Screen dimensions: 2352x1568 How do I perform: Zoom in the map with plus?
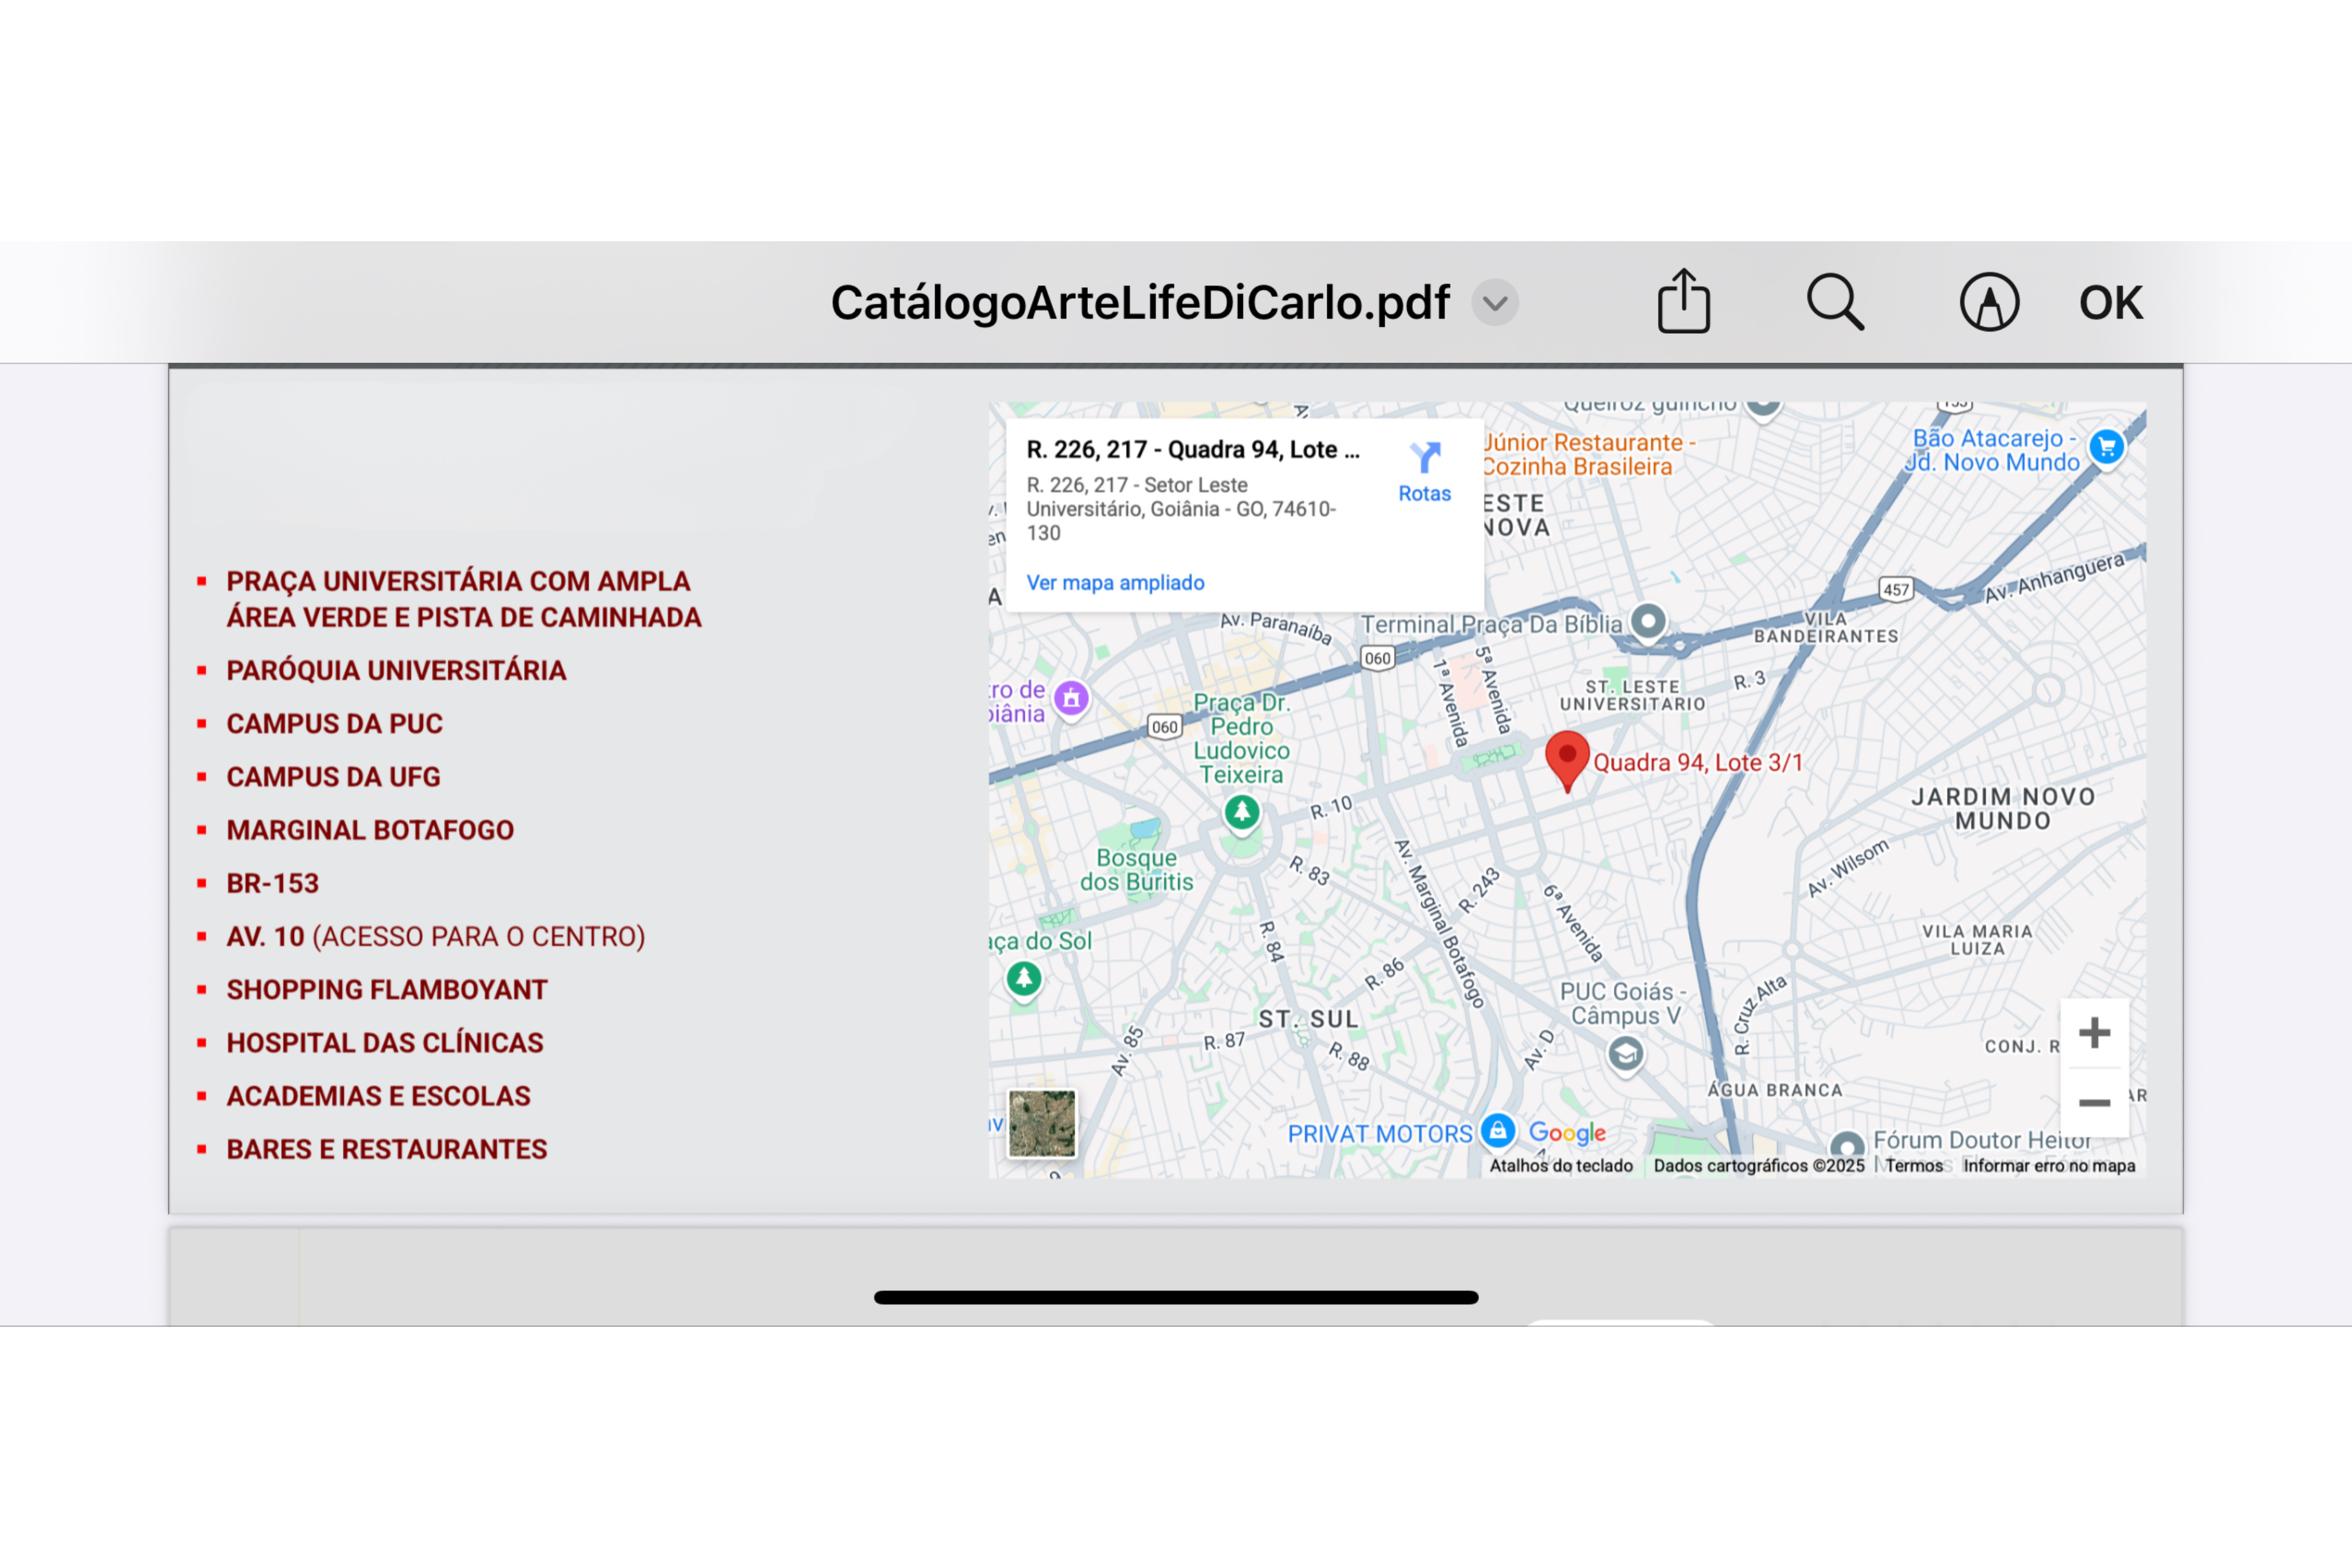coord(2094,1033)
